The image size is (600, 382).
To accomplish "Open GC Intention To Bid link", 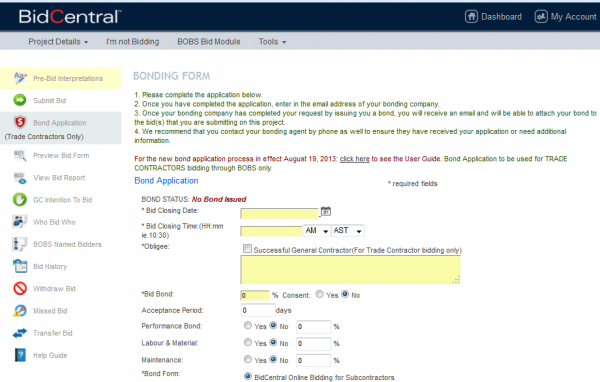I will click(x=62, y=200).
